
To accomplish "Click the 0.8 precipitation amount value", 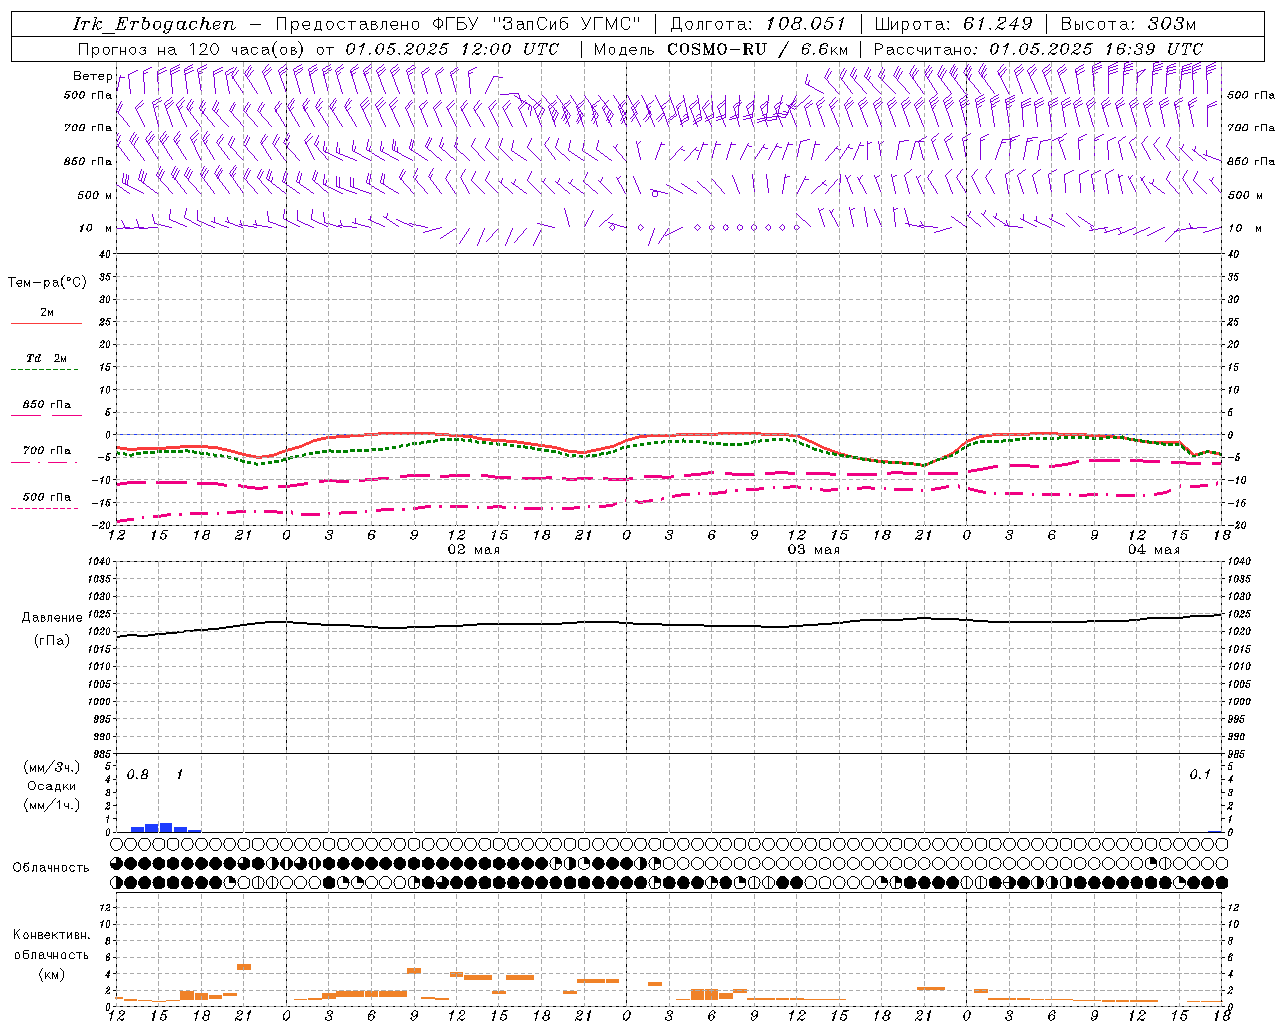I will pyautogui.click(x=138, y=775).
